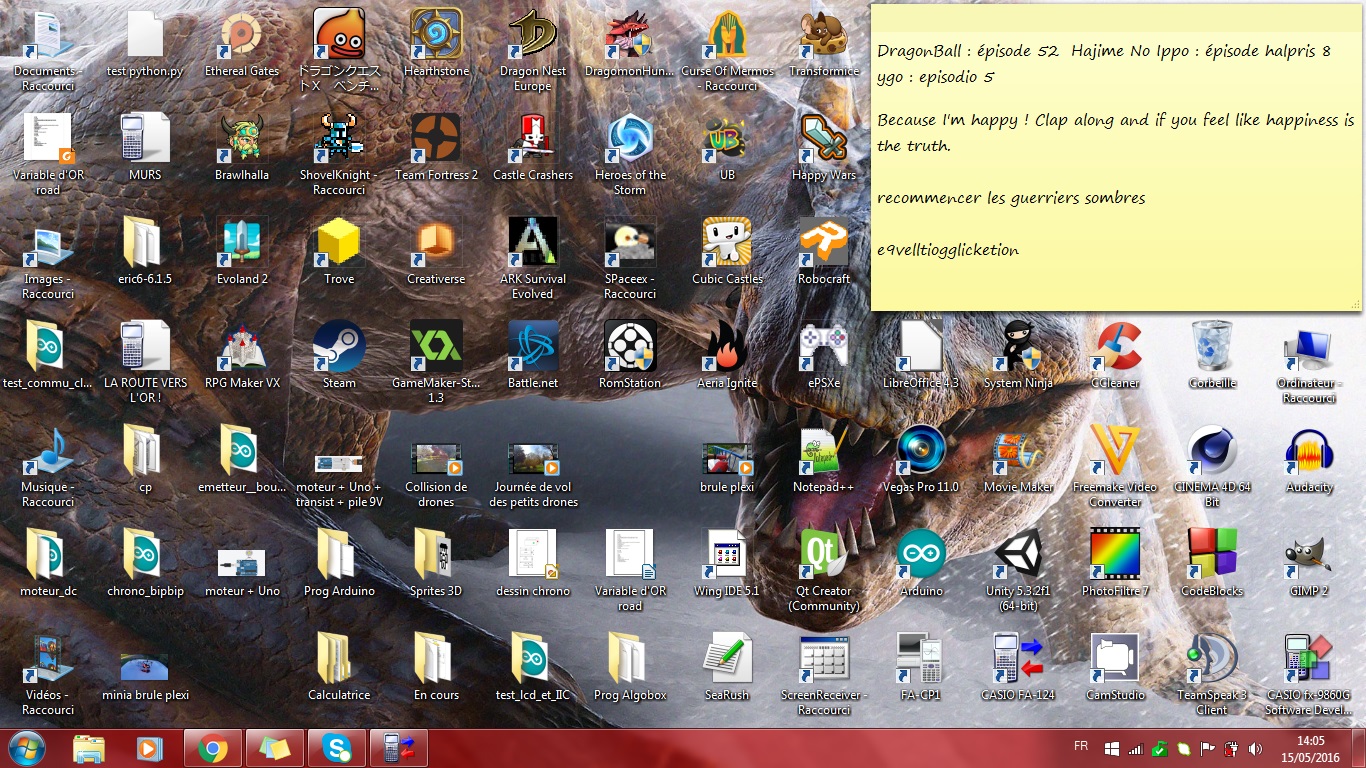Click the FR language indicator
Screen dimensions: 1366x768
click(x=1081, y=746)
